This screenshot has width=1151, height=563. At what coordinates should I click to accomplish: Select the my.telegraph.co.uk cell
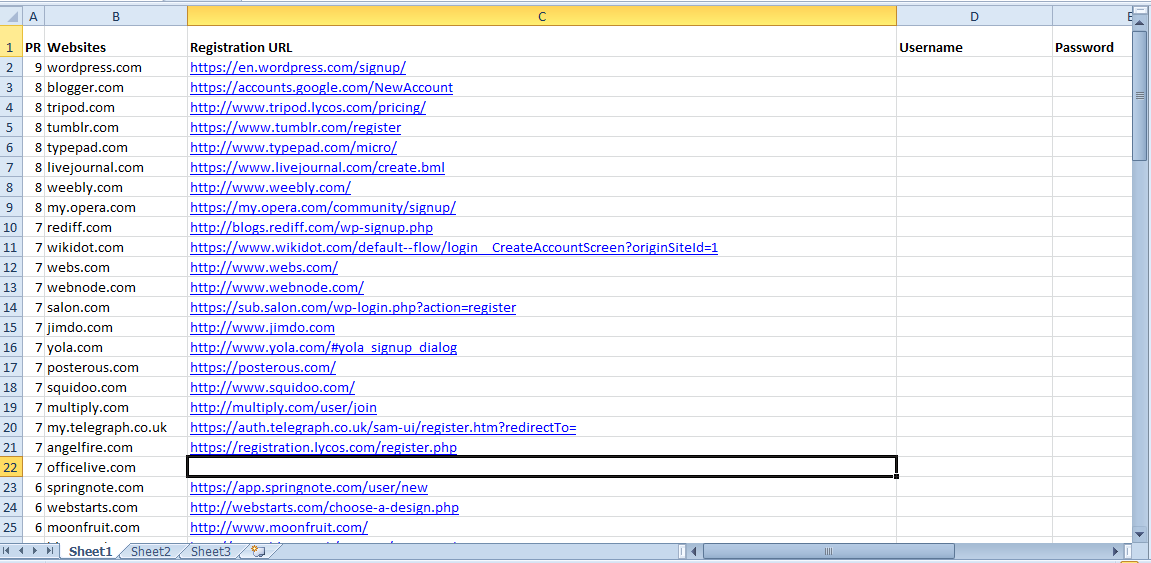point(116,427)
